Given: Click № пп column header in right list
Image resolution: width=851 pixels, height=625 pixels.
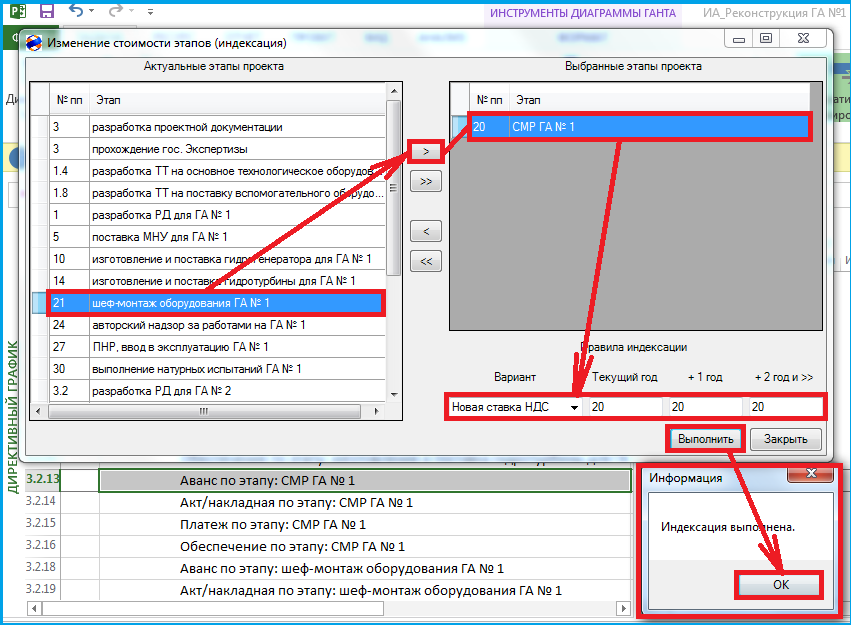Looking at the screenshot, I should pos(490,100).
